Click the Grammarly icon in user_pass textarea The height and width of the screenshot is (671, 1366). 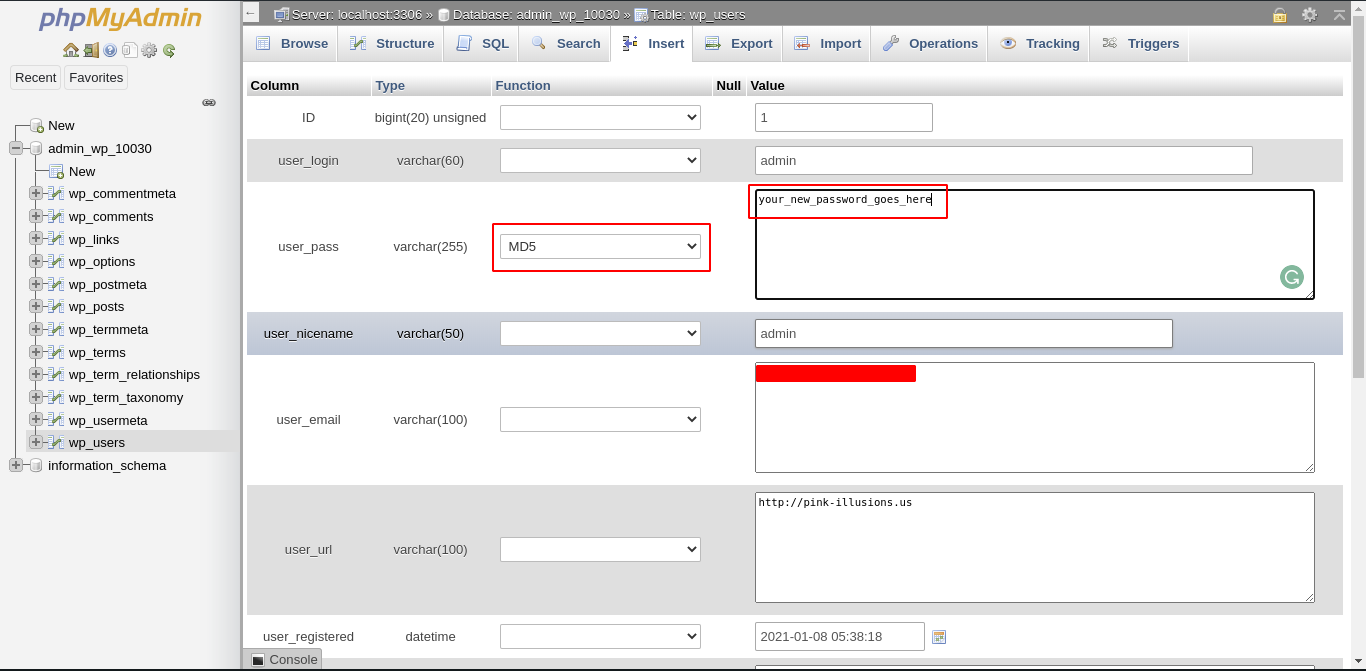click(x=1291, y=277)
